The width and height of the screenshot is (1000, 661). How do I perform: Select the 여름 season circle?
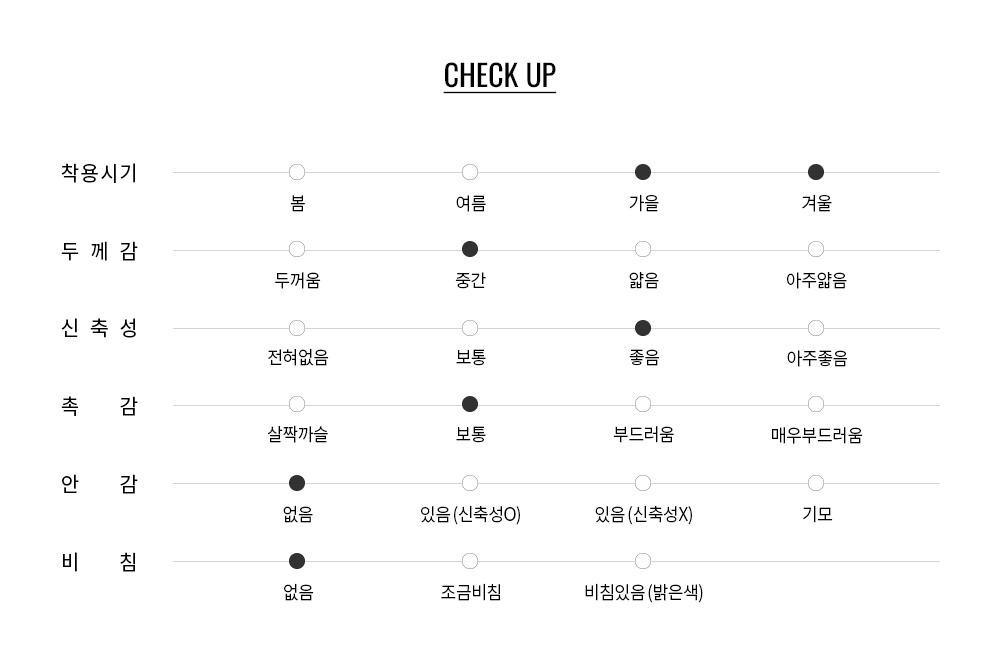click(470, 172)
